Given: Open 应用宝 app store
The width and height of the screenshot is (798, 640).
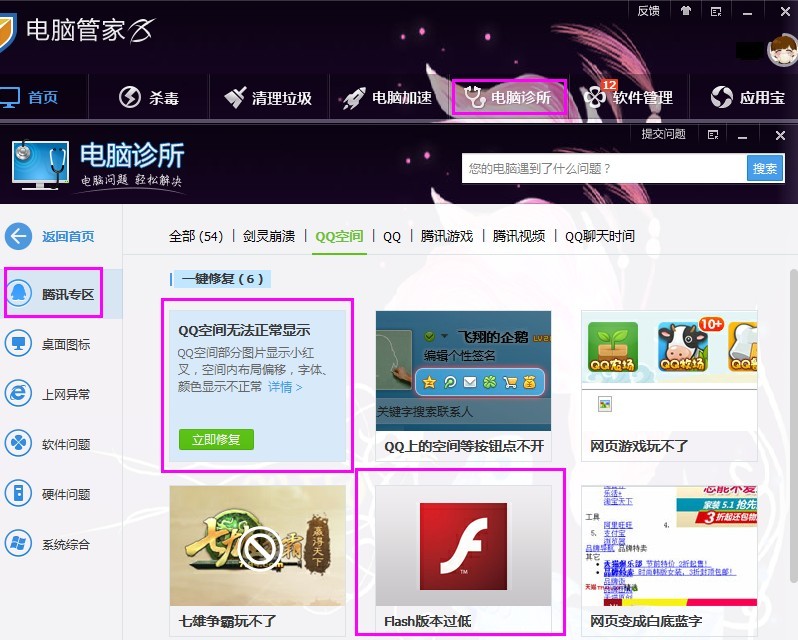Looking at the screenshot, I should (748, 97).
